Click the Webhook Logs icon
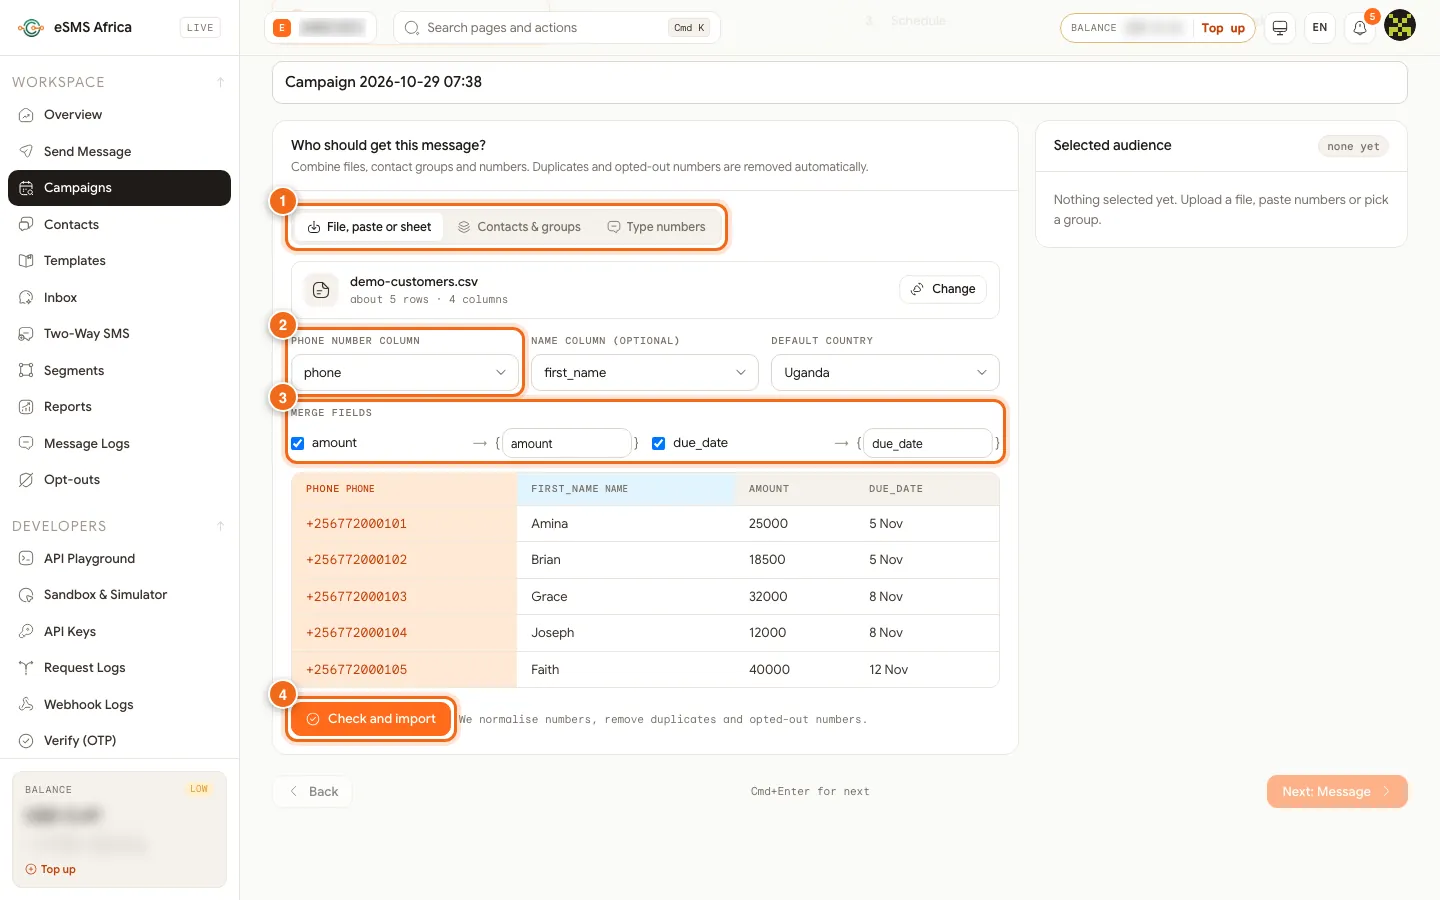Viewport: 1440px width, 900px height. click(x=26, y=704)
